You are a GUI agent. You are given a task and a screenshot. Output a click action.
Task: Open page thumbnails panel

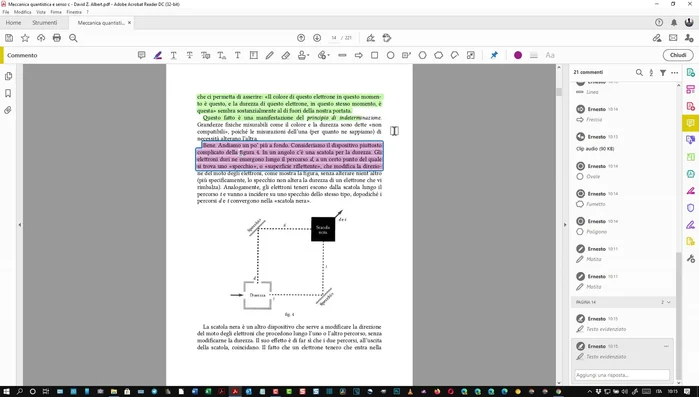click(8, 77)
